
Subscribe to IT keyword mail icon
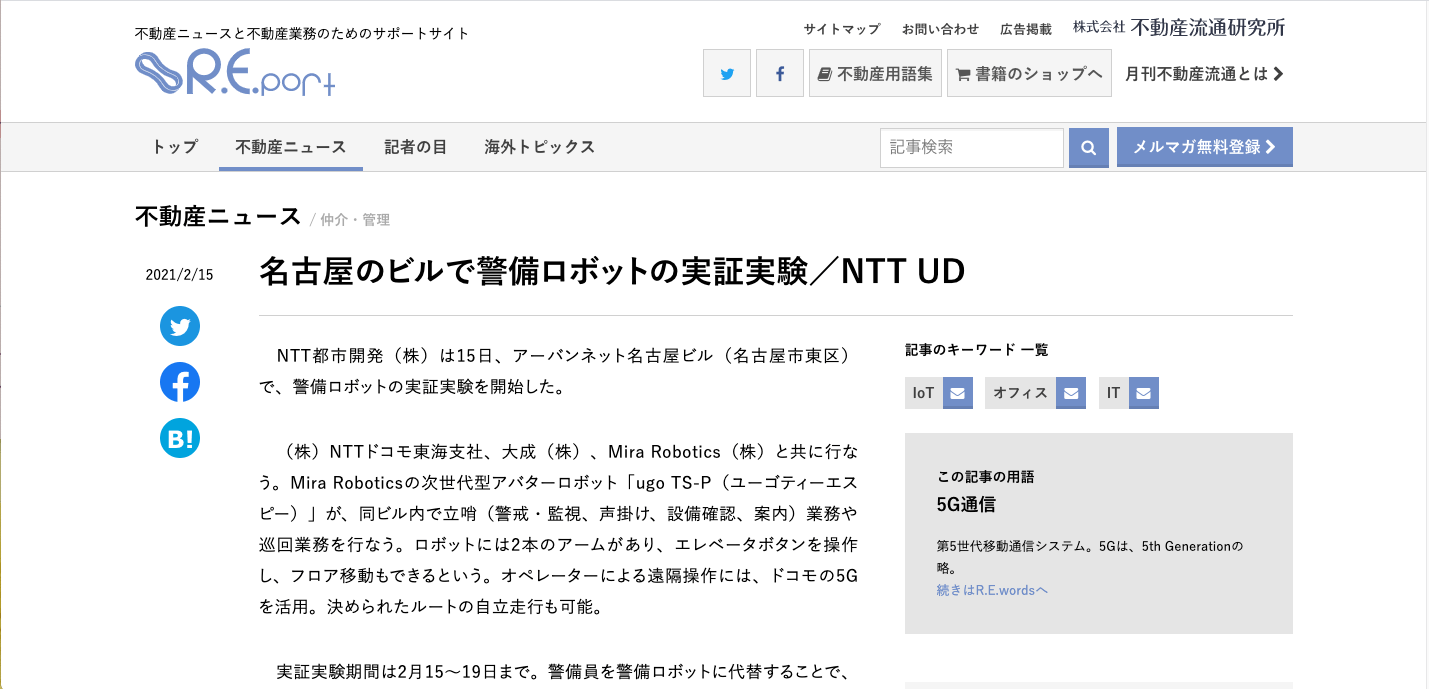pyautogui.click(x=1144, y=393)
